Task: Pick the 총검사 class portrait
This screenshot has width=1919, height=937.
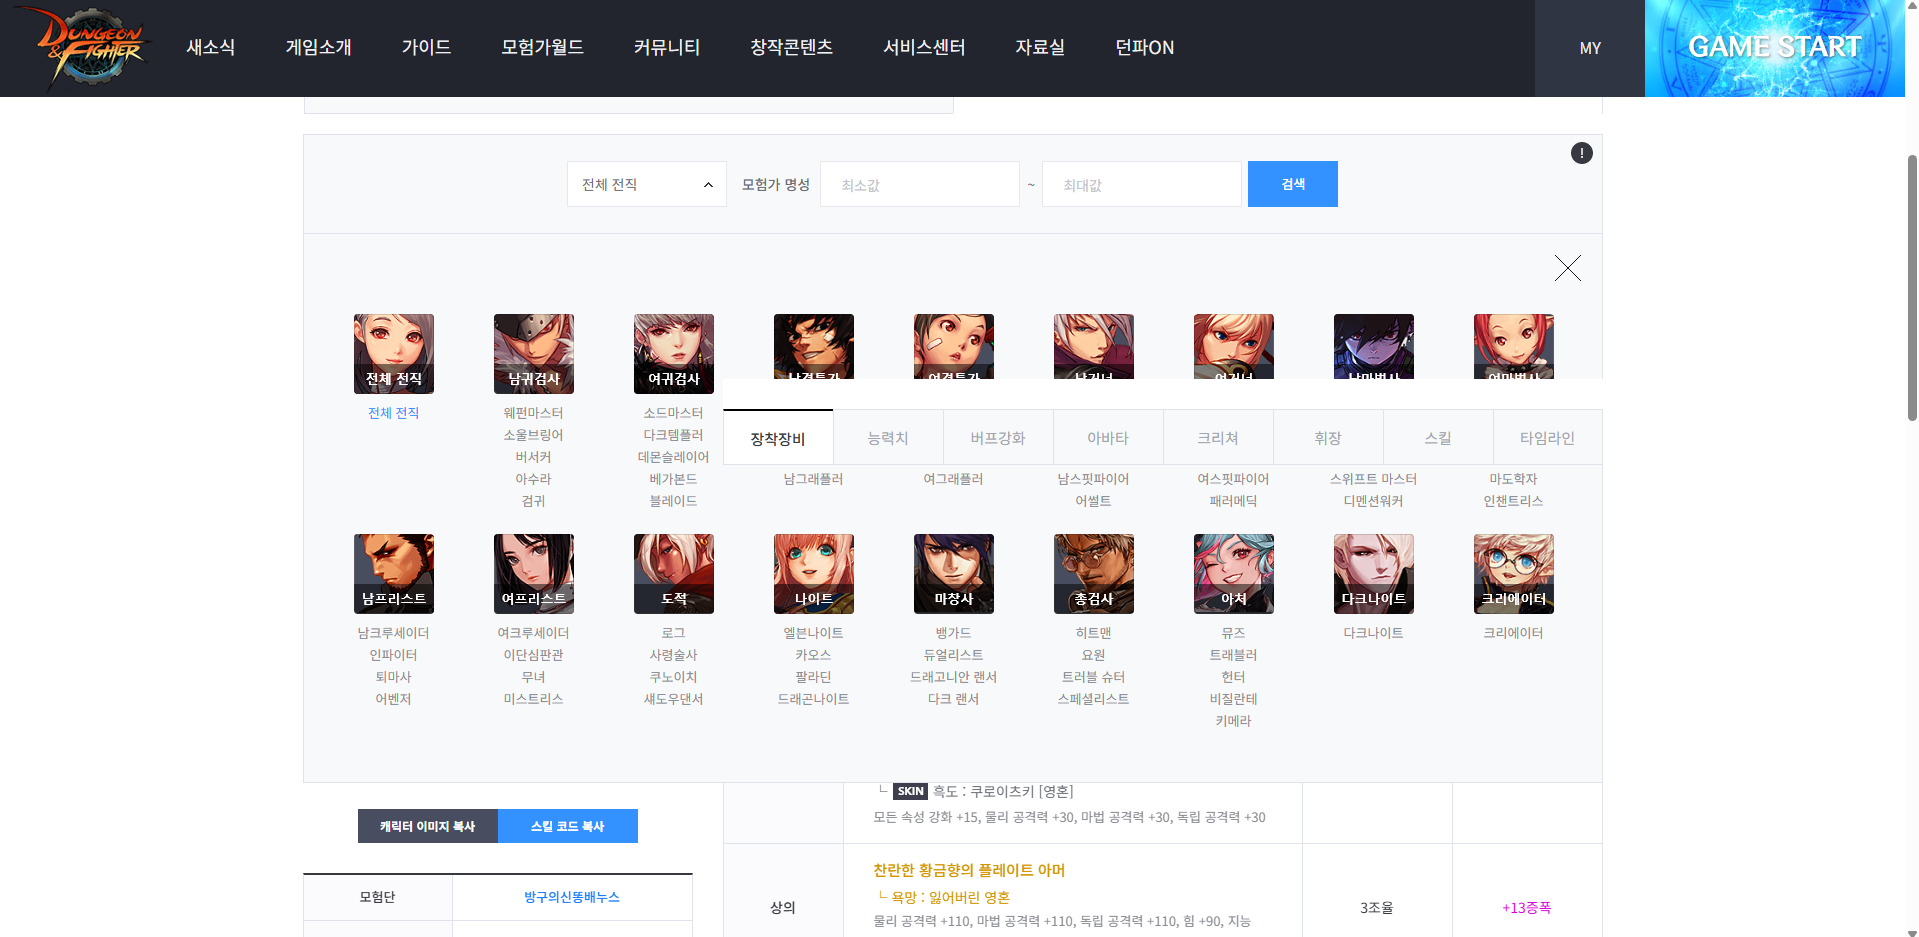Action: (1093, 573)
